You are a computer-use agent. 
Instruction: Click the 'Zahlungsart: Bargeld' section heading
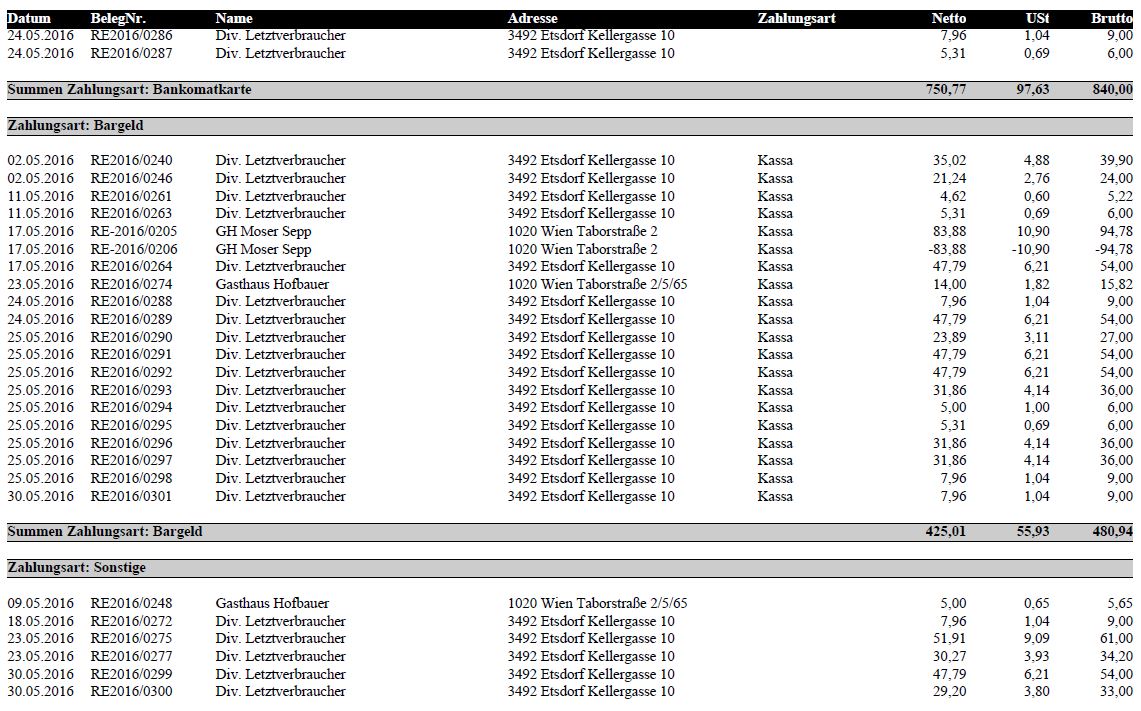(x=76, y=126)
